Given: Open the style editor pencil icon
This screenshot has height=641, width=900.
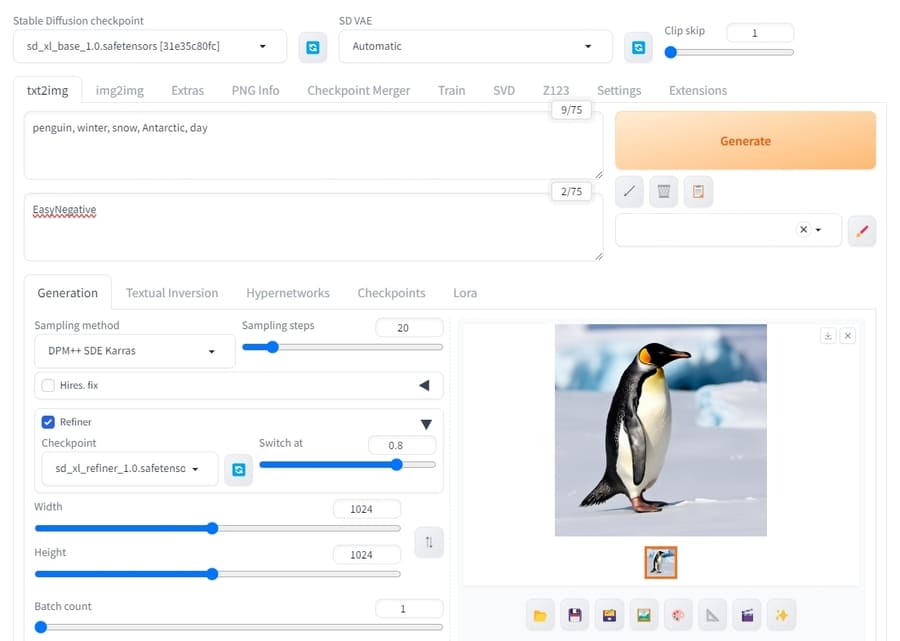Looking at the screenshot, I should [862, 231].
